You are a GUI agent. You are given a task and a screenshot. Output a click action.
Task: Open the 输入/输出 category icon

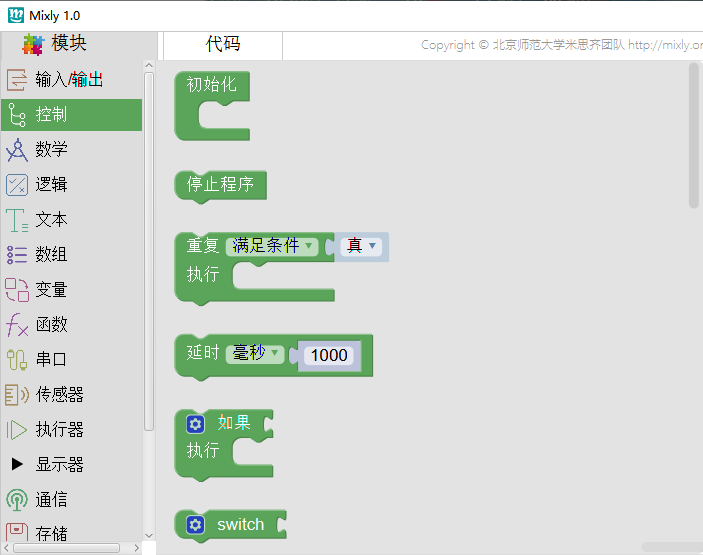click(x=17, y=80)
